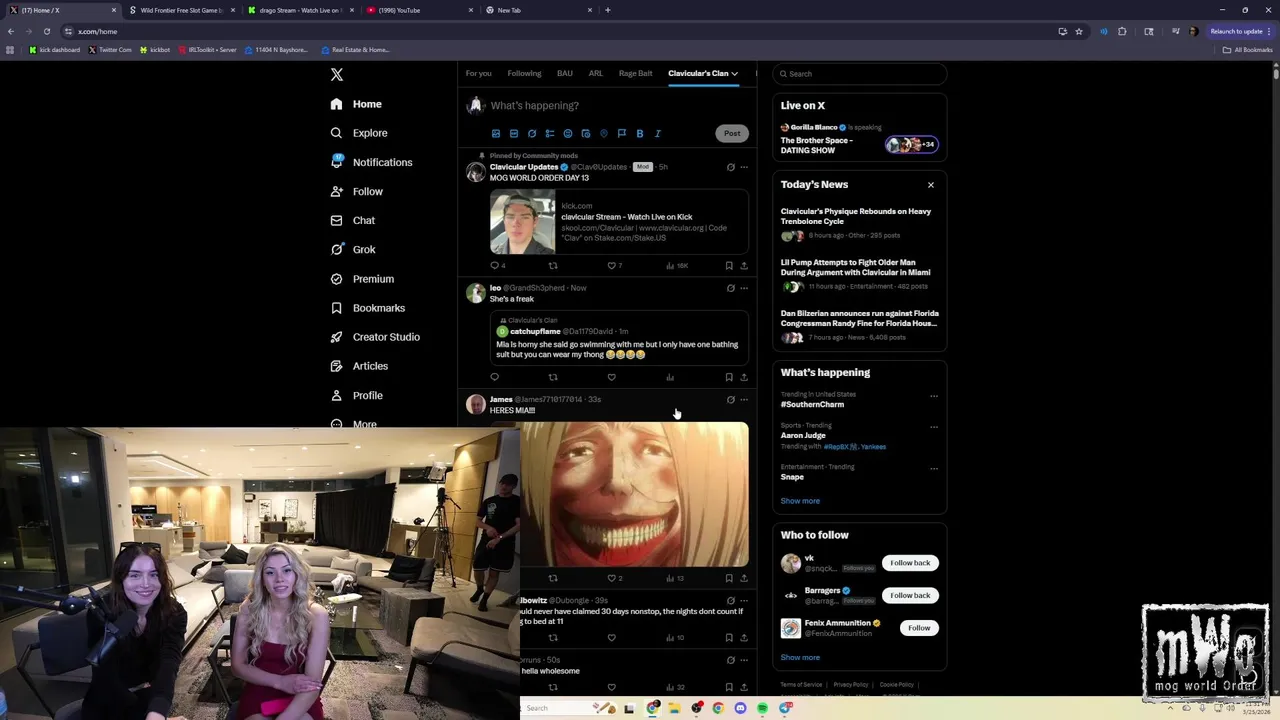Share the Clavicular Updates pinned post
This screenshot has width=1280, height=720.
pos(743,266)
